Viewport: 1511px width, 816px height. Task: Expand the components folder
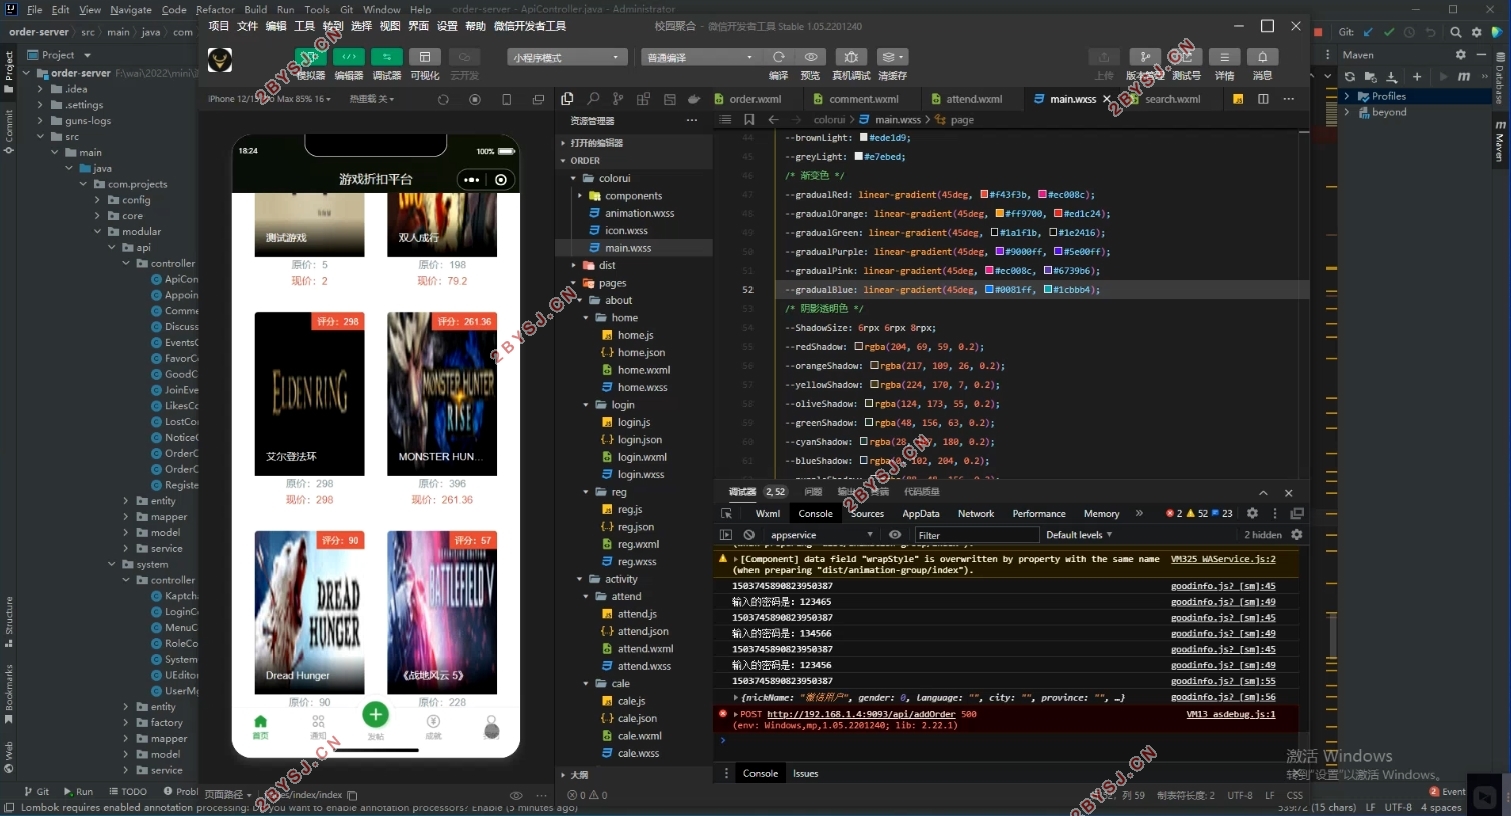pyautogui.click(x=633, y=196)
